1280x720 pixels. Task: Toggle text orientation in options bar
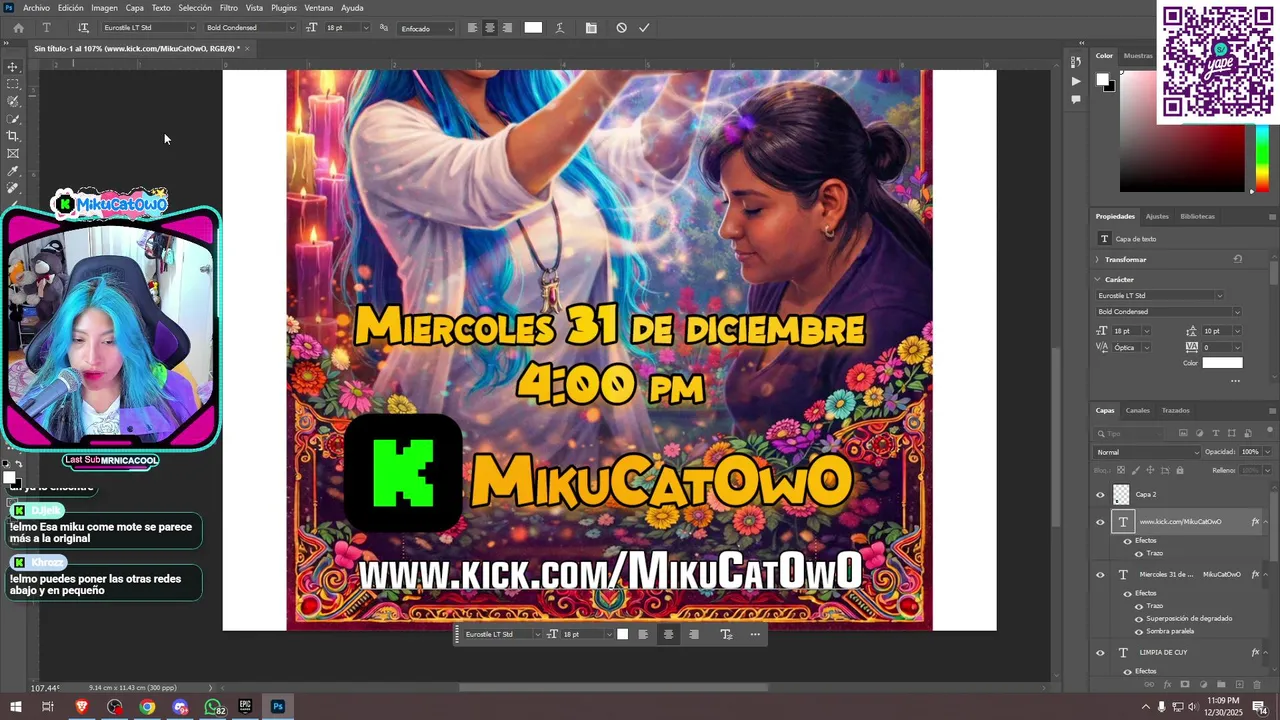click(83, 28)
